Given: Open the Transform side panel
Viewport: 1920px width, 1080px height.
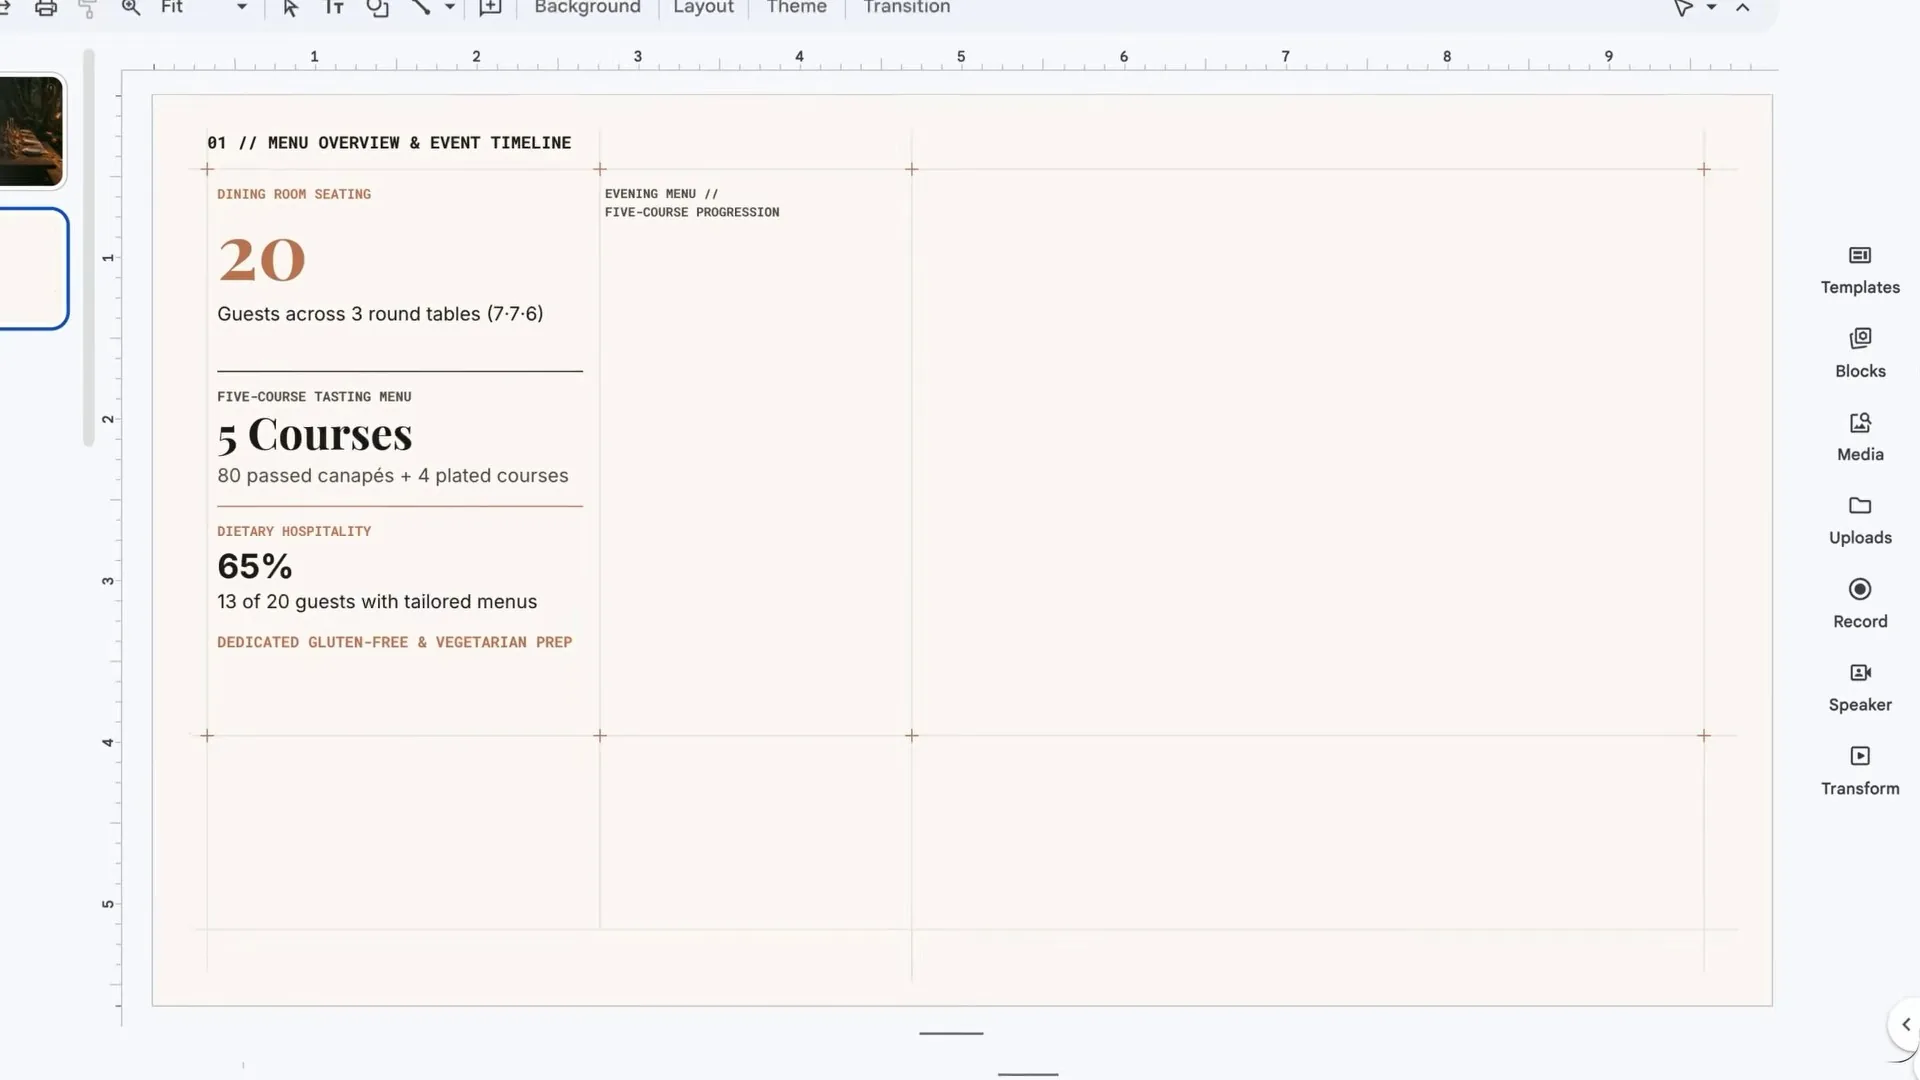Looking at the screenshot, I should click(1860, 771).
